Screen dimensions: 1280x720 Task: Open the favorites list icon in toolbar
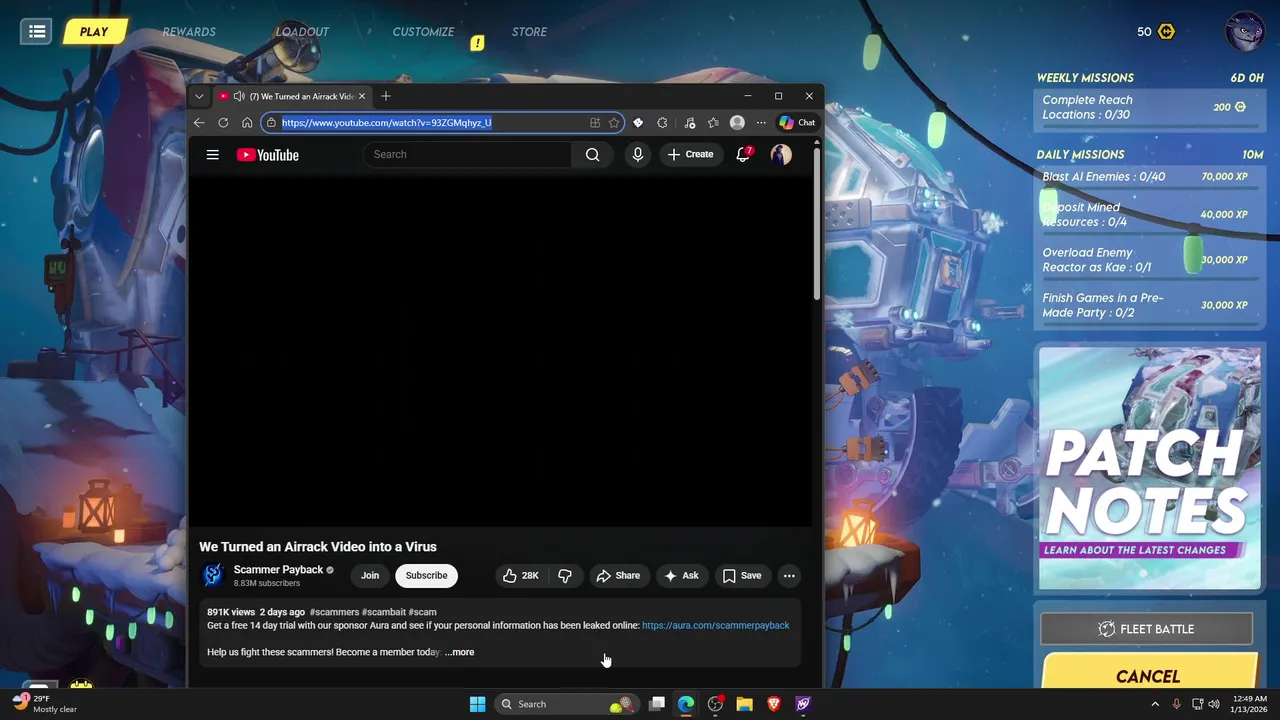(x=713, y=123)
